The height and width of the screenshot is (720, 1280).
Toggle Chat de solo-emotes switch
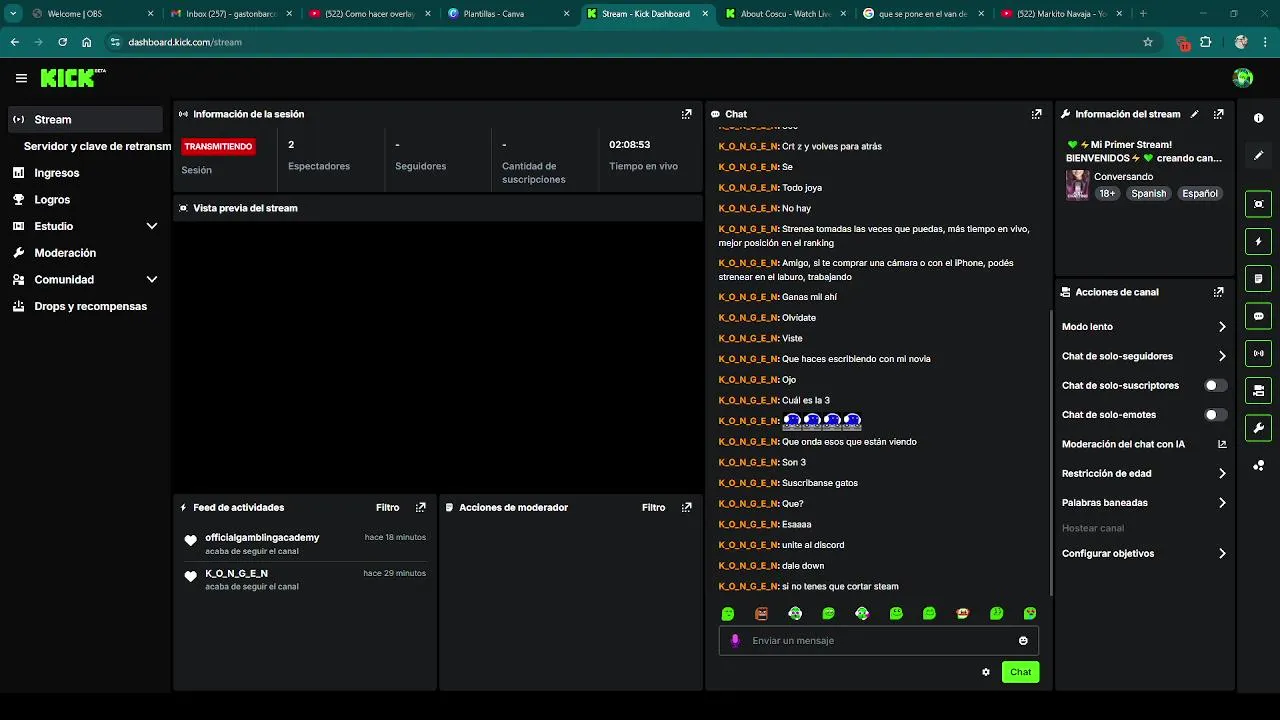tap(1215, 414)
